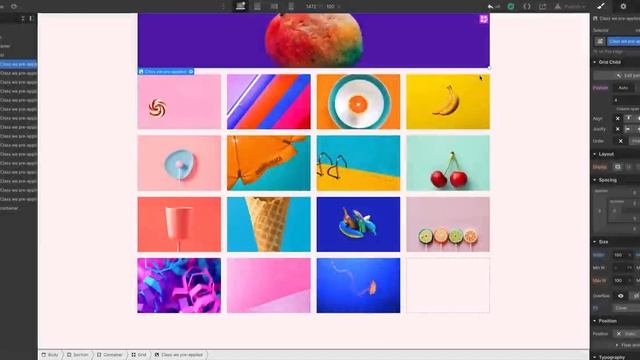The width and height of the screenshot is (640, 360).
Task: Switch to mobile portrait breakpoint icon
Action: click(291, 6)
